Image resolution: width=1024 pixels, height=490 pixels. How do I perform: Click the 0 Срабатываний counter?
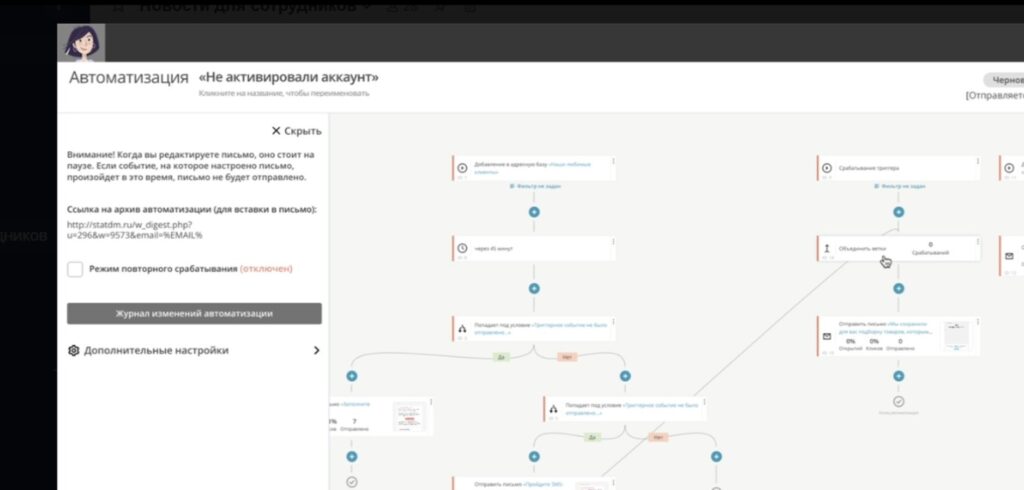coord(930,248)
